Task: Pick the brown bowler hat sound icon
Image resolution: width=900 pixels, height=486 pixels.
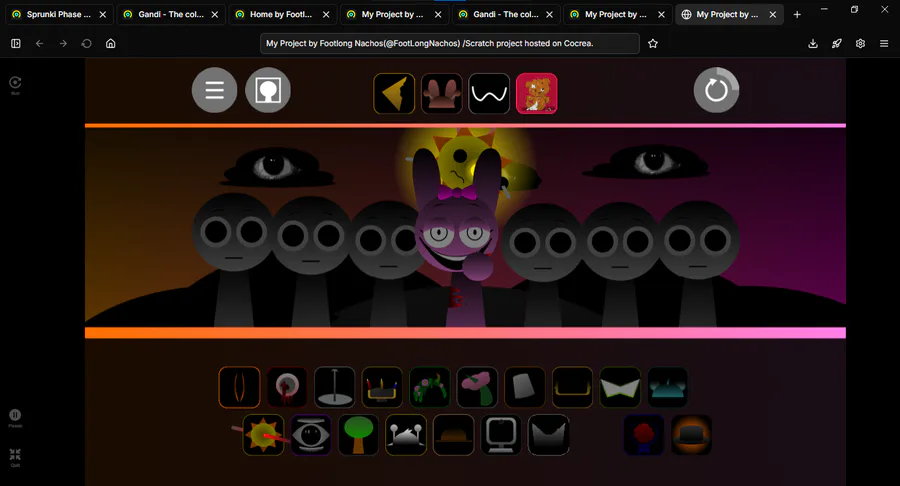Action: click(453, 435)
